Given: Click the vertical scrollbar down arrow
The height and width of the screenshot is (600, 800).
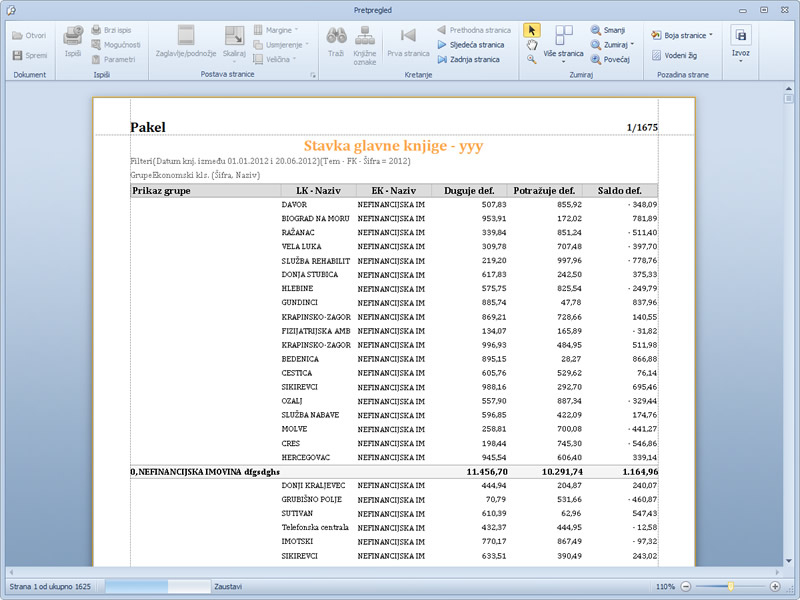Looking at the screenshot, I should pos(789,561).
